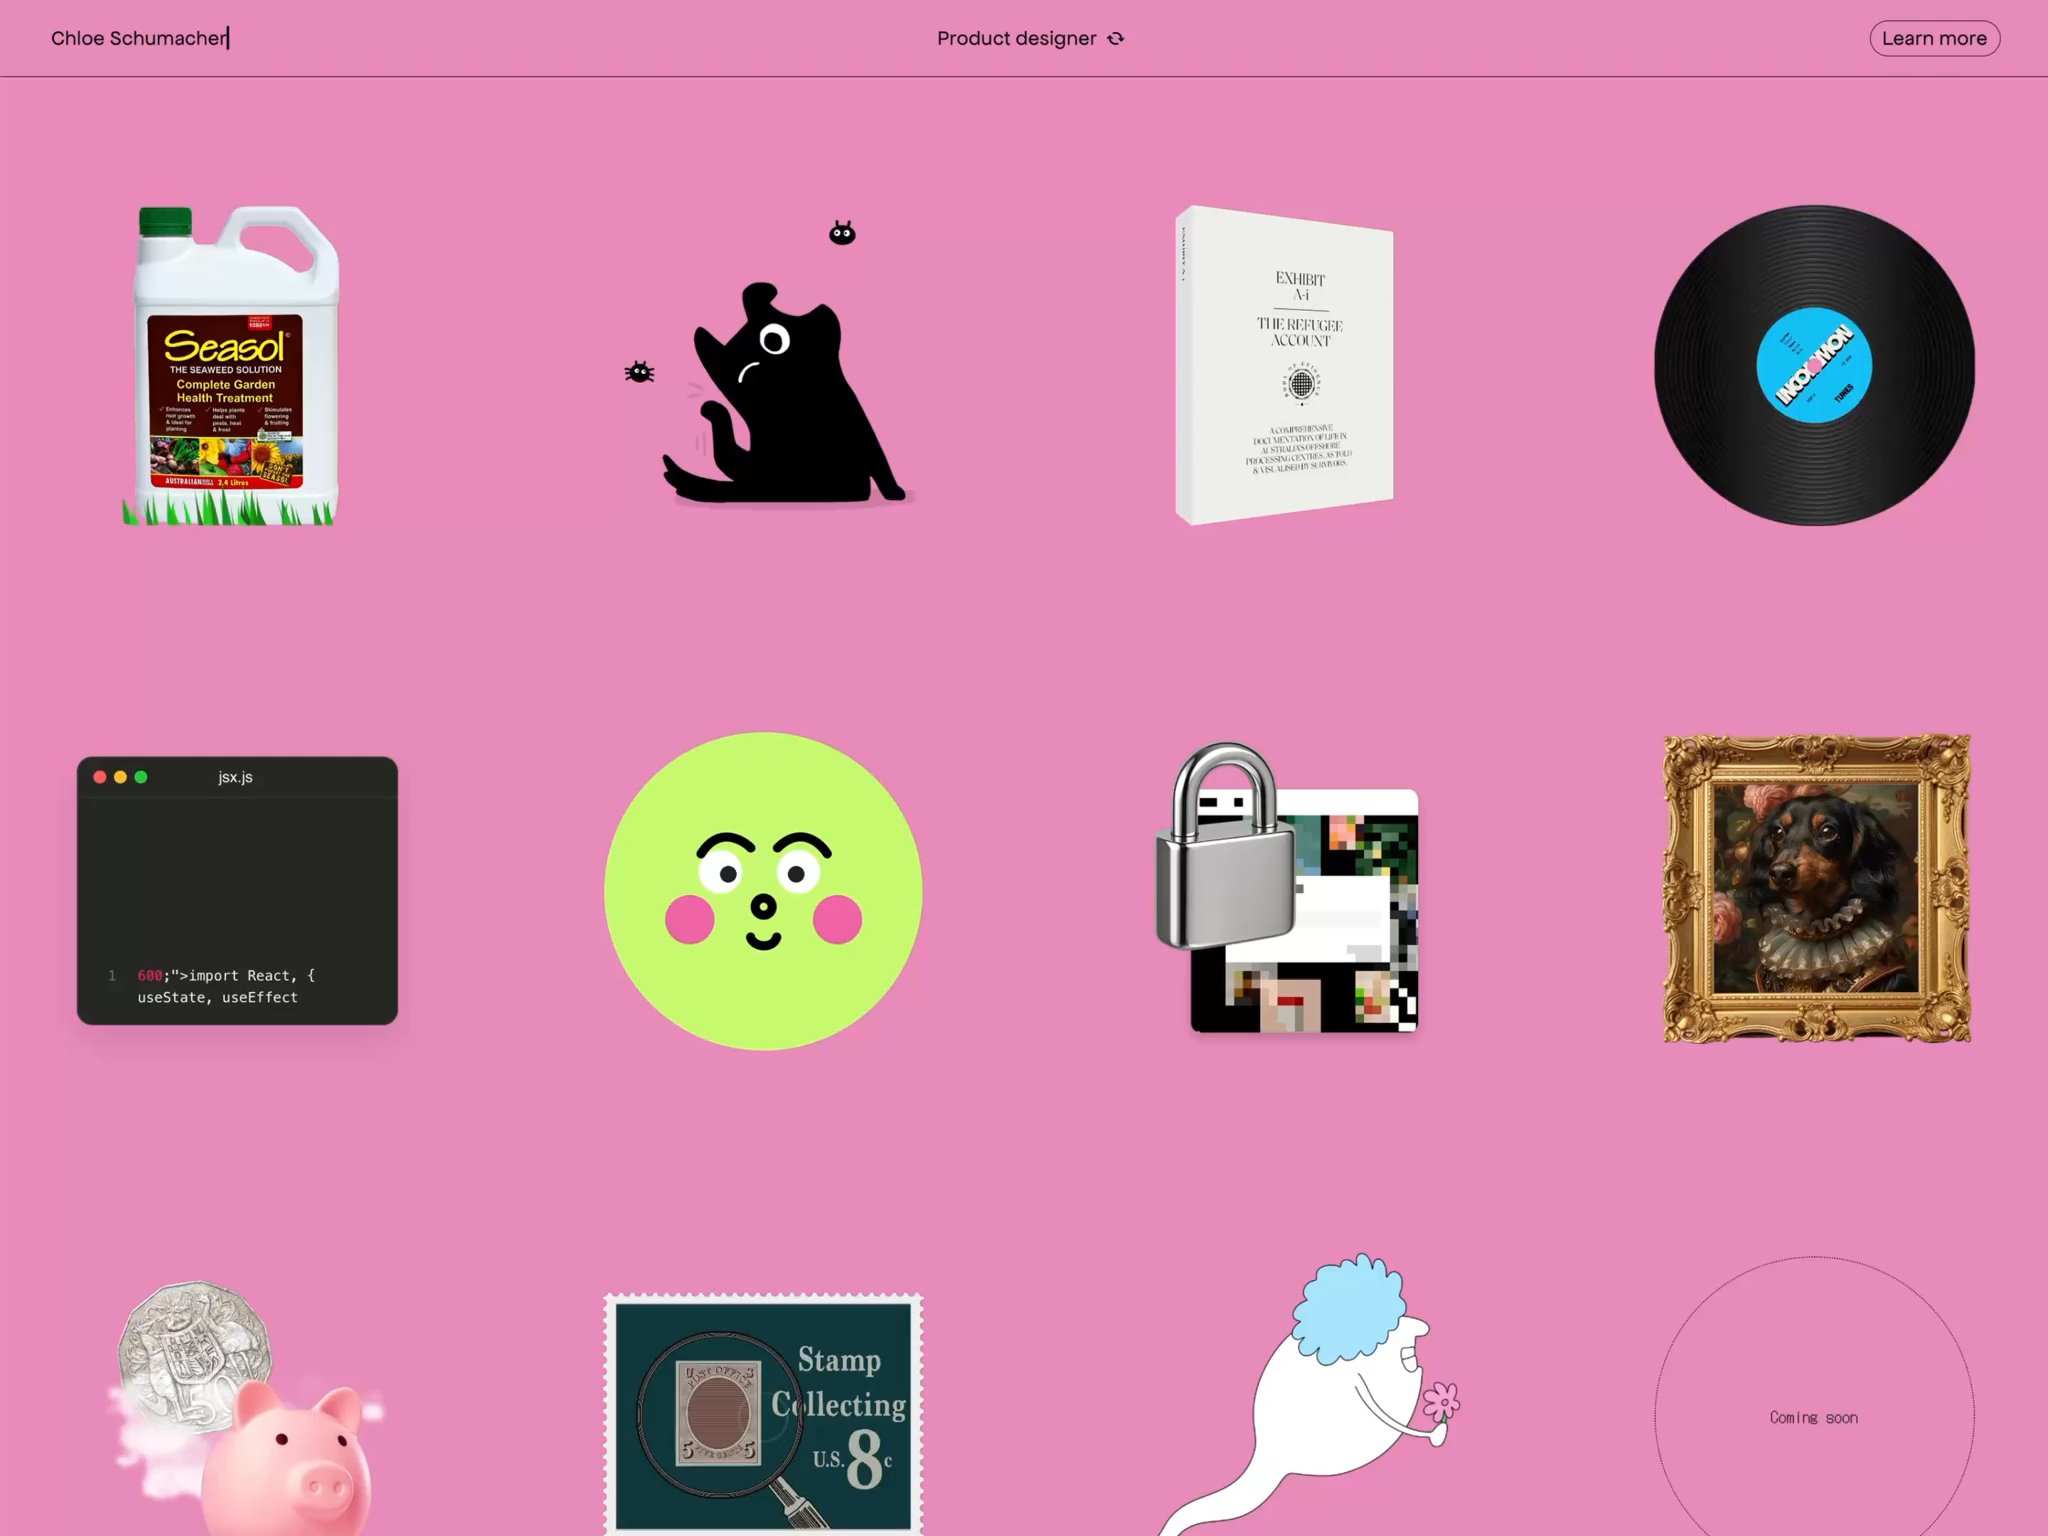
Task: Click the Product designer title text
Action: [x=1016, y=38]
